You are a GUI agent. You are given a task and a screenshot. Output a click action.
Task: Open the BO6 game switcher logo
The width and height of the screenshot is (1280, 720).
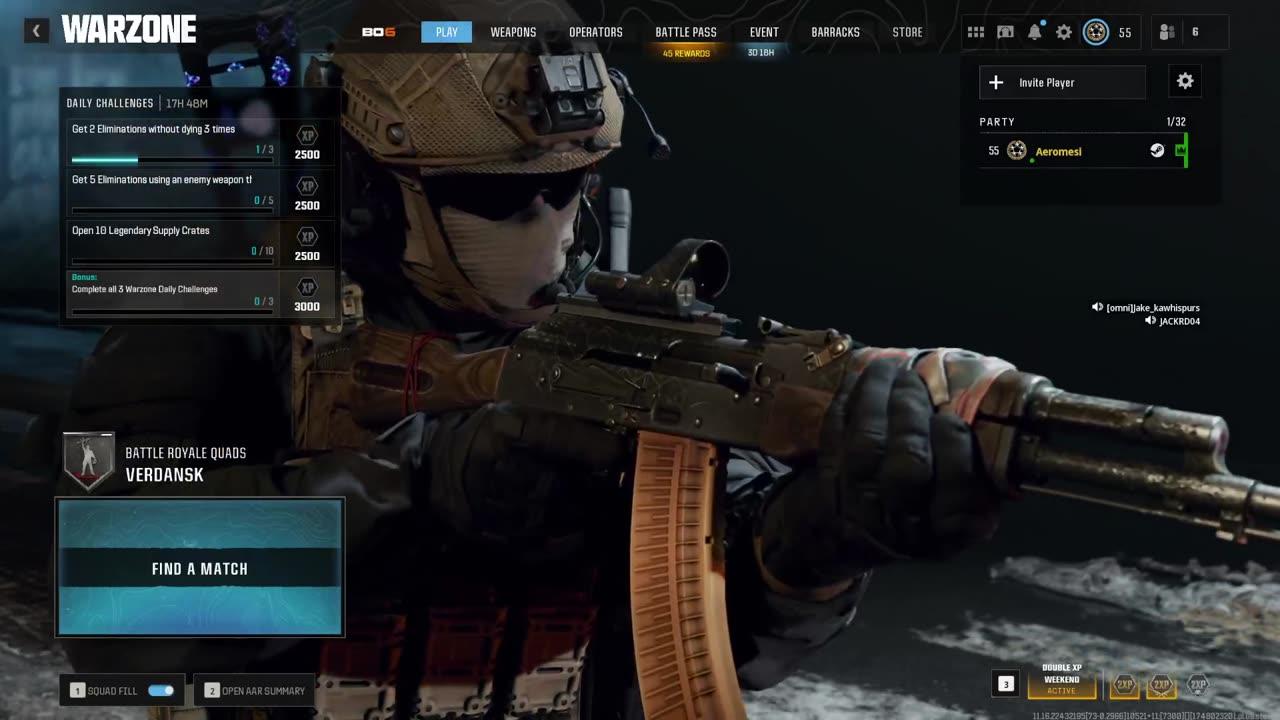coord(378,32)
